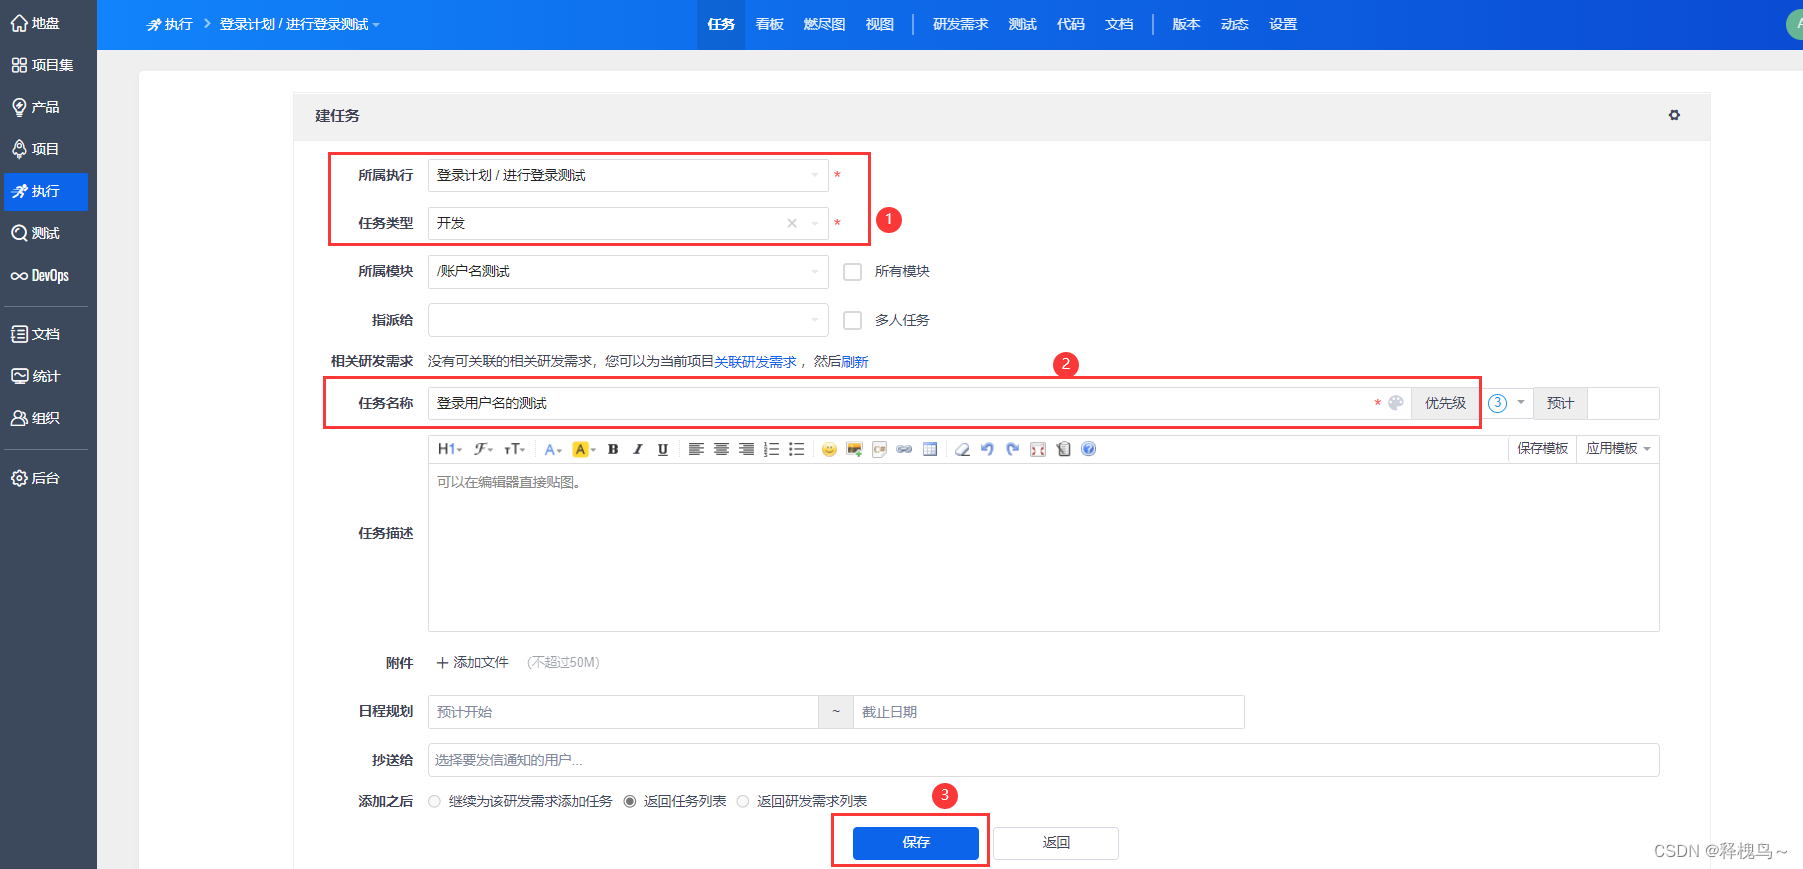Viewport: 1803px width, 869px height.
Task: Open the 代码 tab
Action: tap(1071, 24)
